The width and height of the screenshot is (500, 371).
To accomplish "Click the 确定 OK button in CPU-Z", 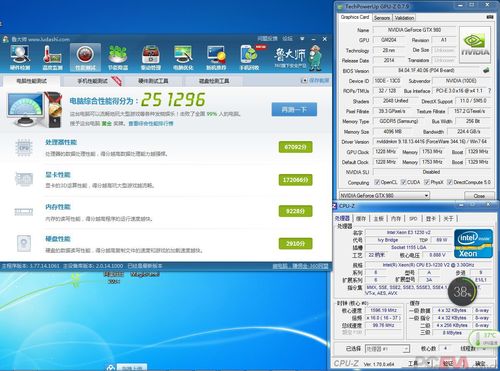I will pos(480,363).
